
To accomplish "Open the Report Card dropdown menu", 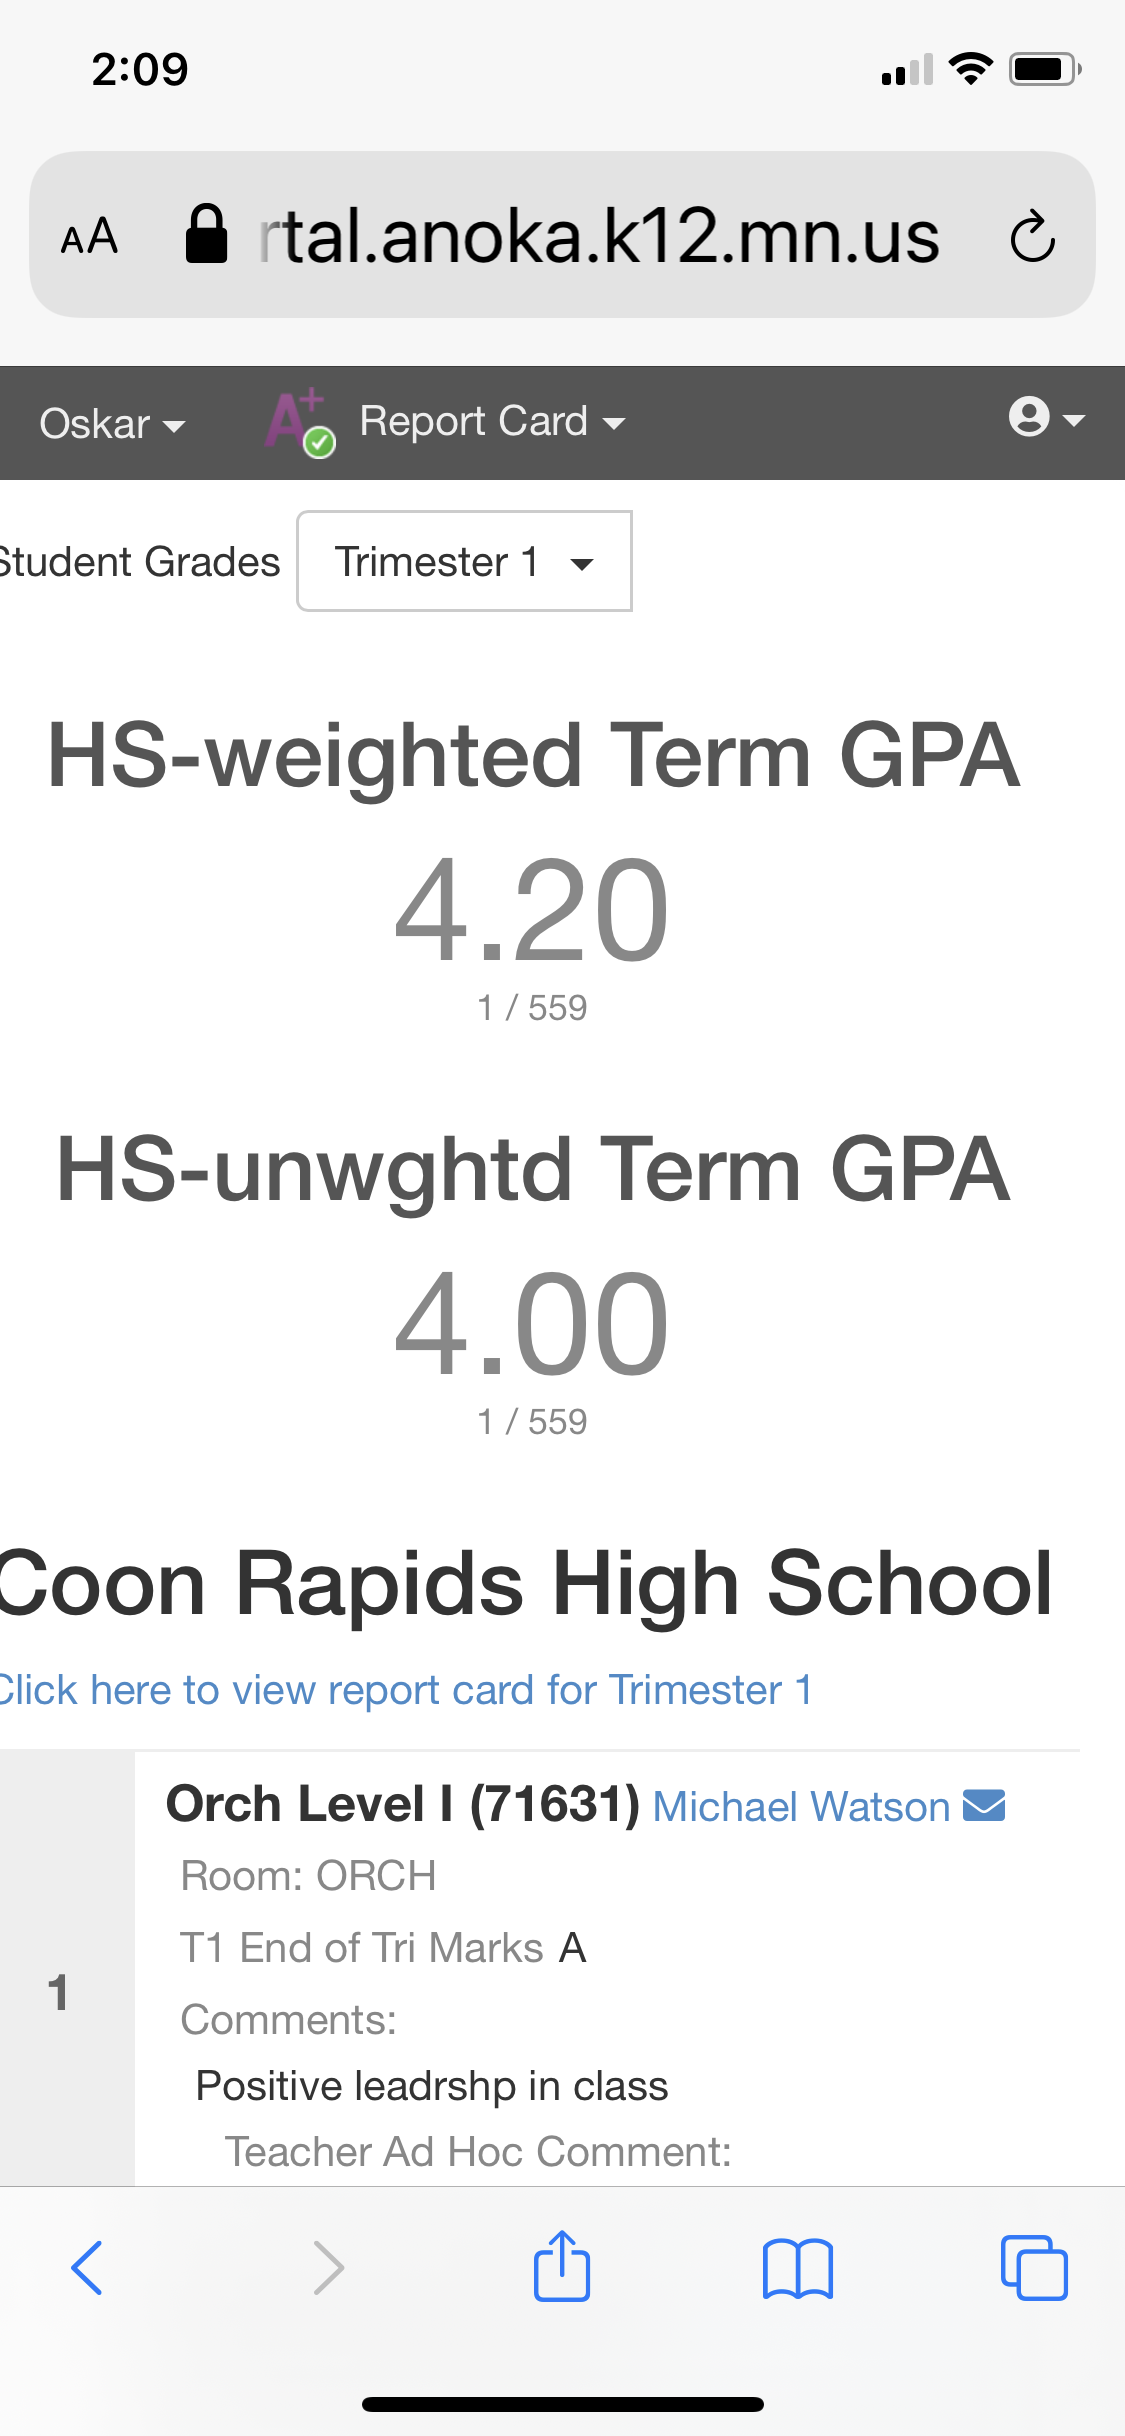I will [492, 422].
